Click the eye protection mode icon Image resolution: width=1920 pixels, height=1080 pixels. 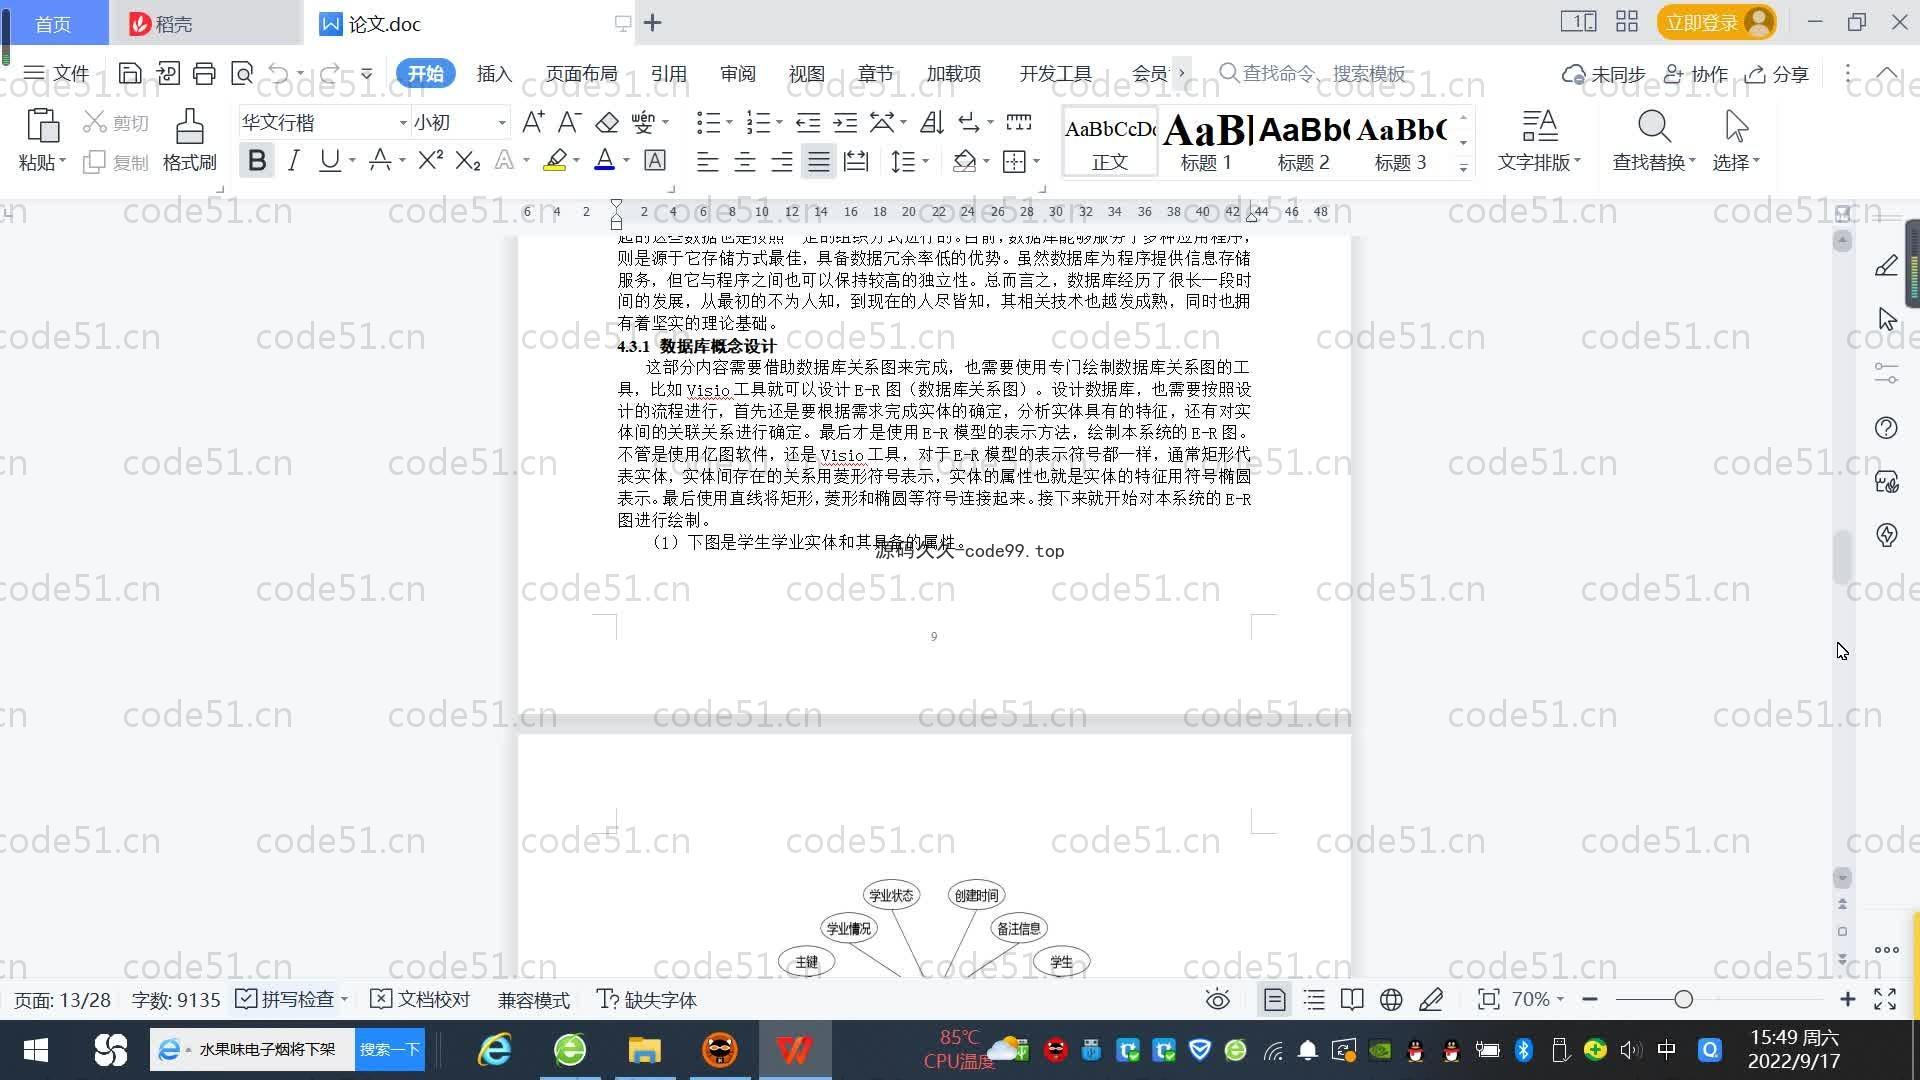1217,999
